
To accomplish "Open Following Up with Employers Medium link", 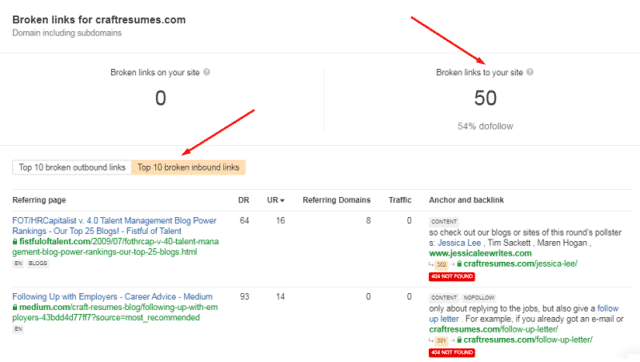I will pos(112,297).
